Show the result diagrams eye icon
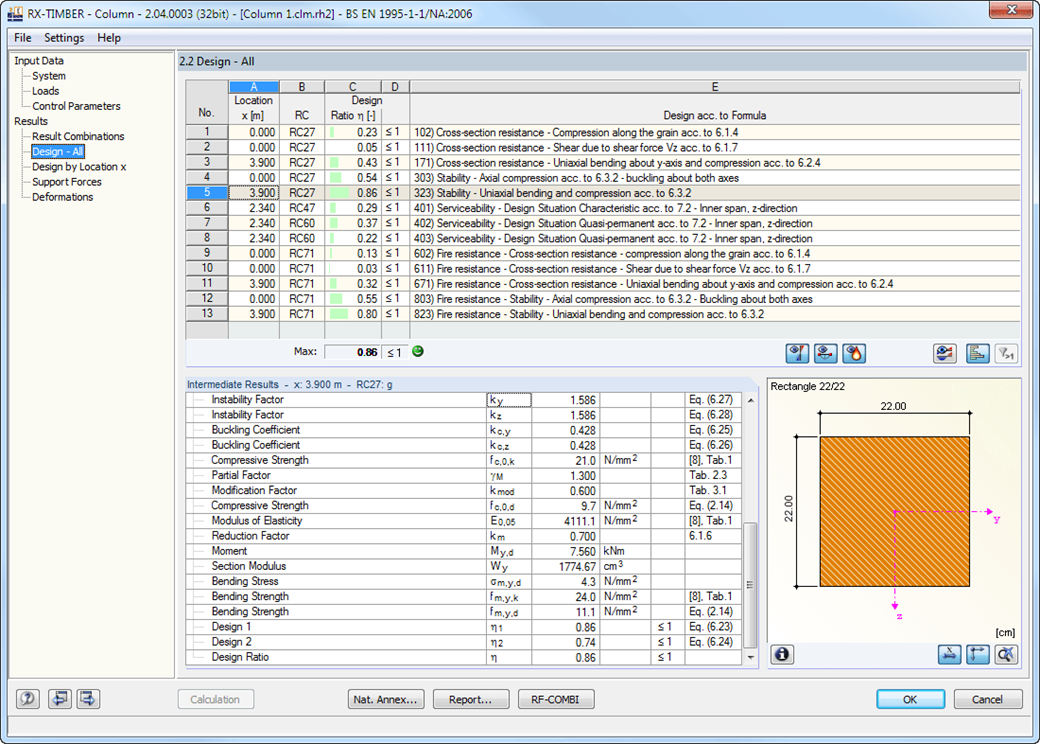Viewport: 1040px width, 744px height. point(797,352)
